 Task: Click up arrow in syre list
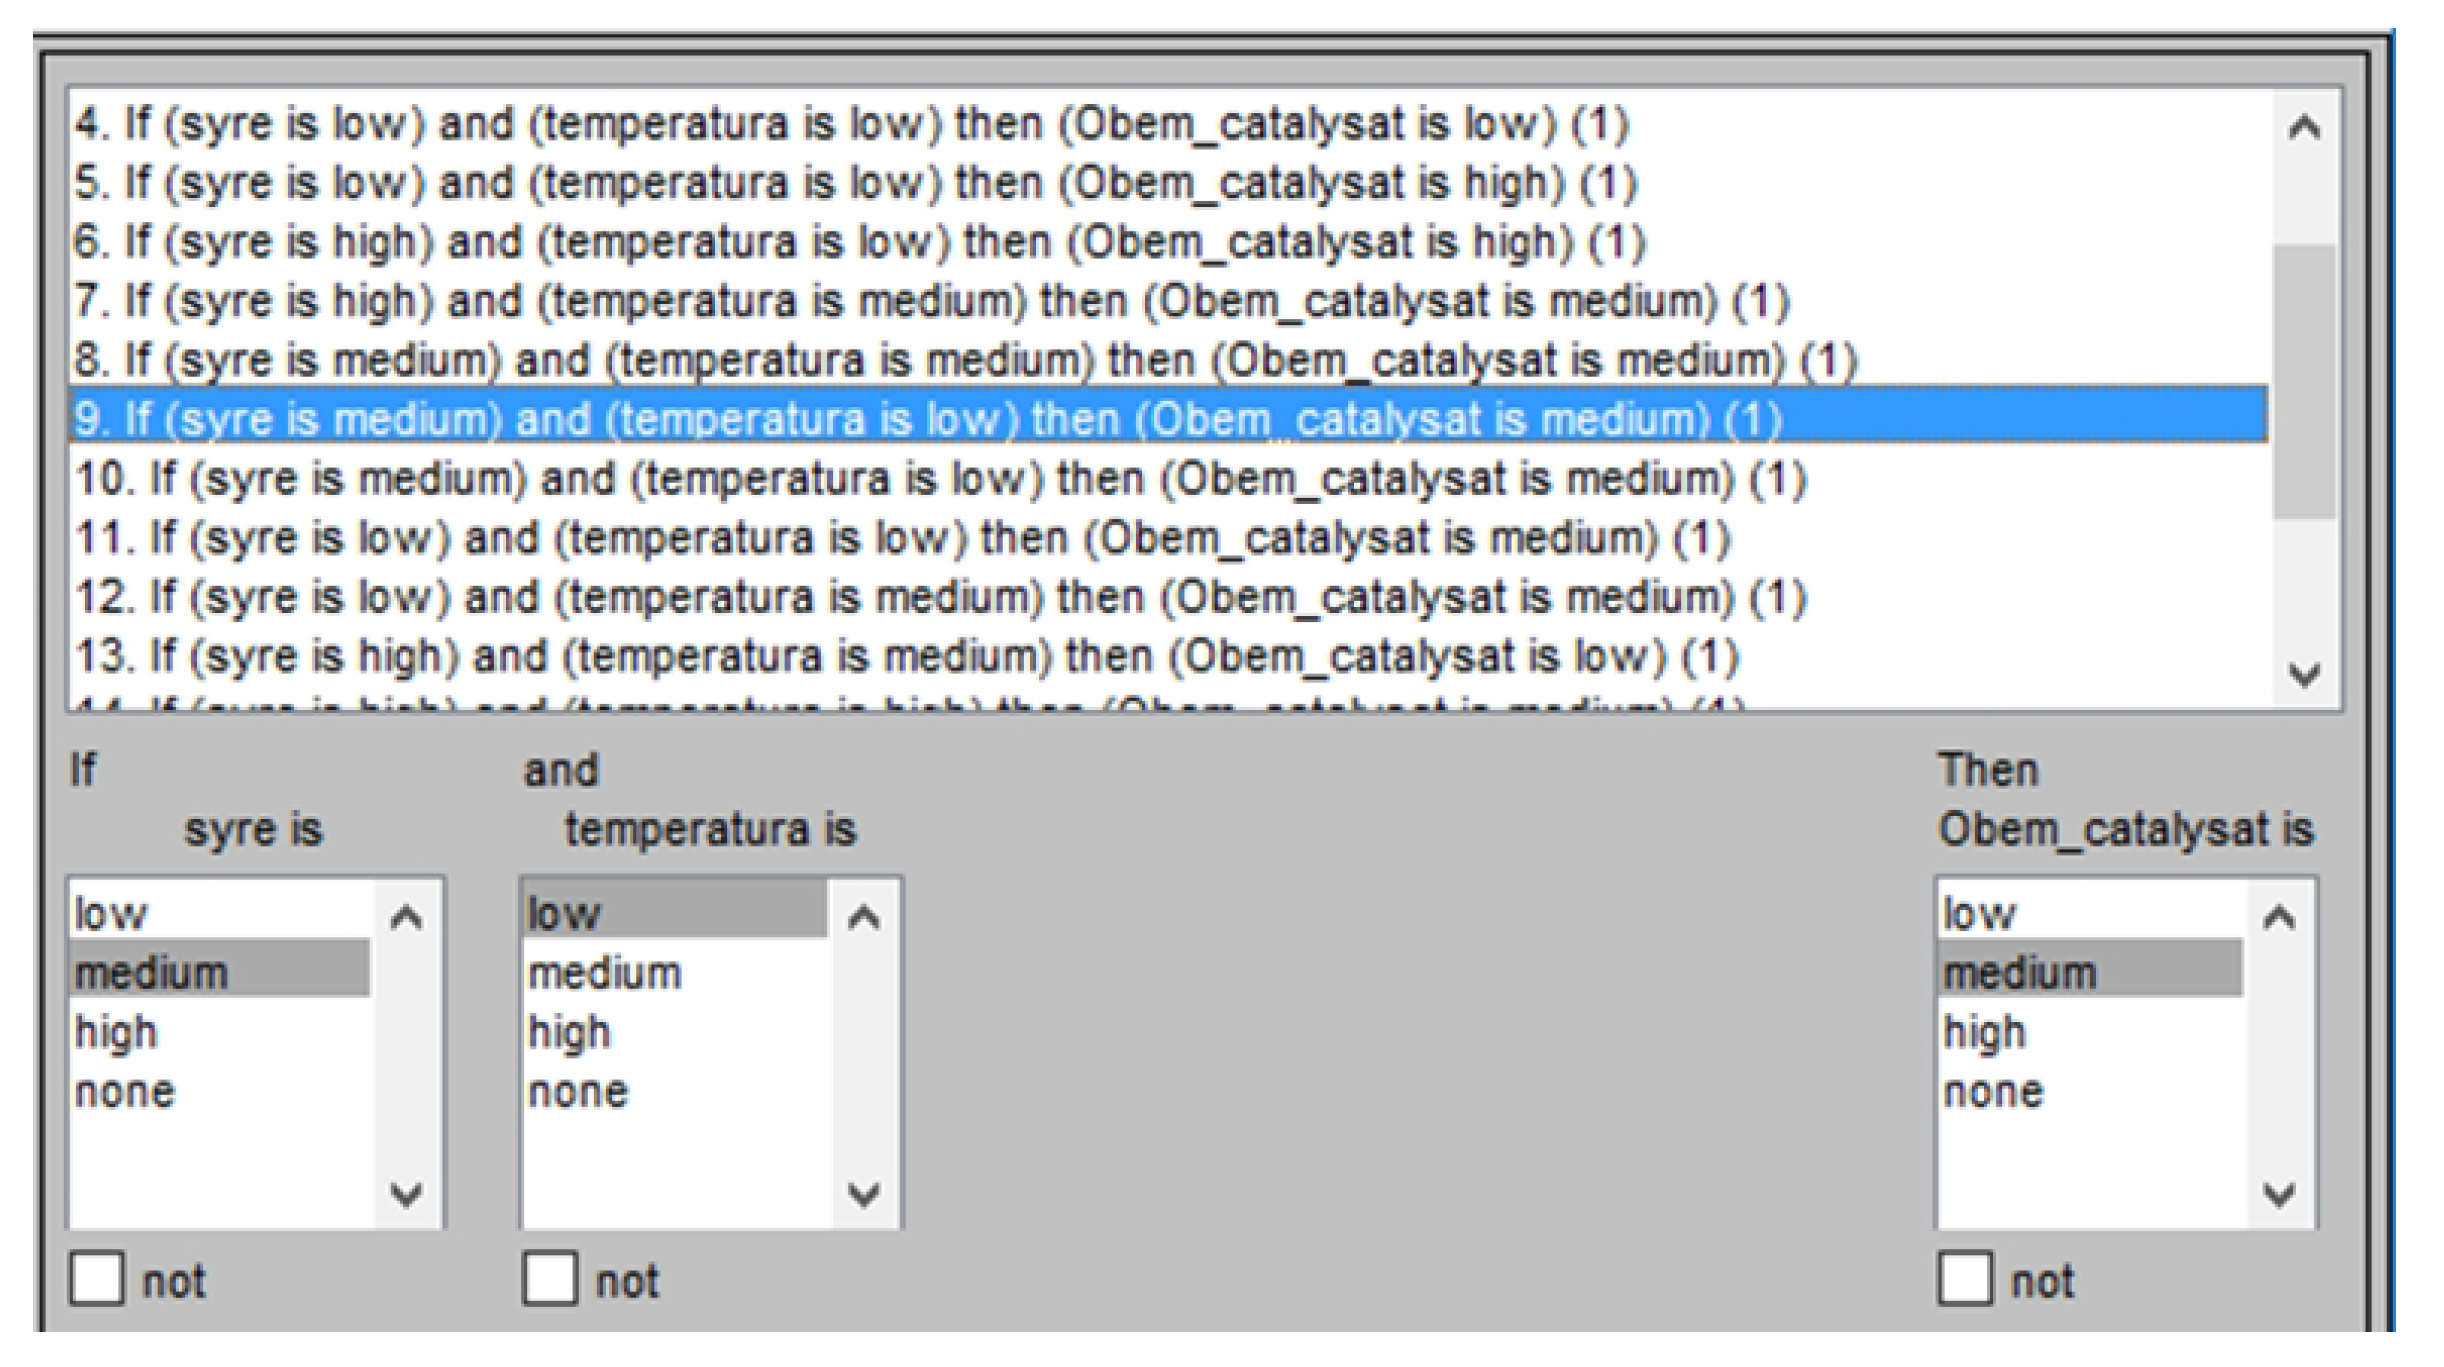(406, 917)
